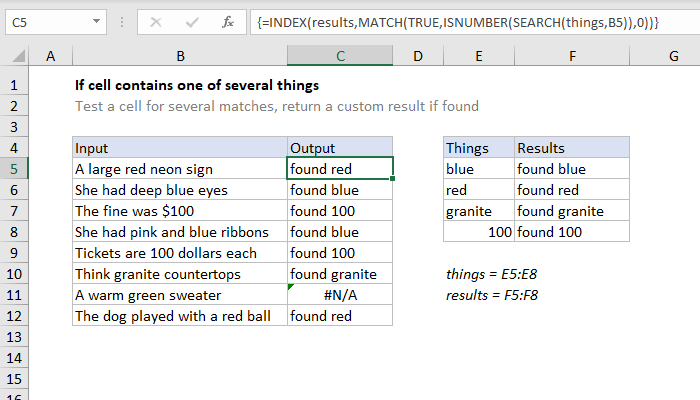Click the Cancel X icon in formula bar
700x400 pixels.
click(156, 22)
